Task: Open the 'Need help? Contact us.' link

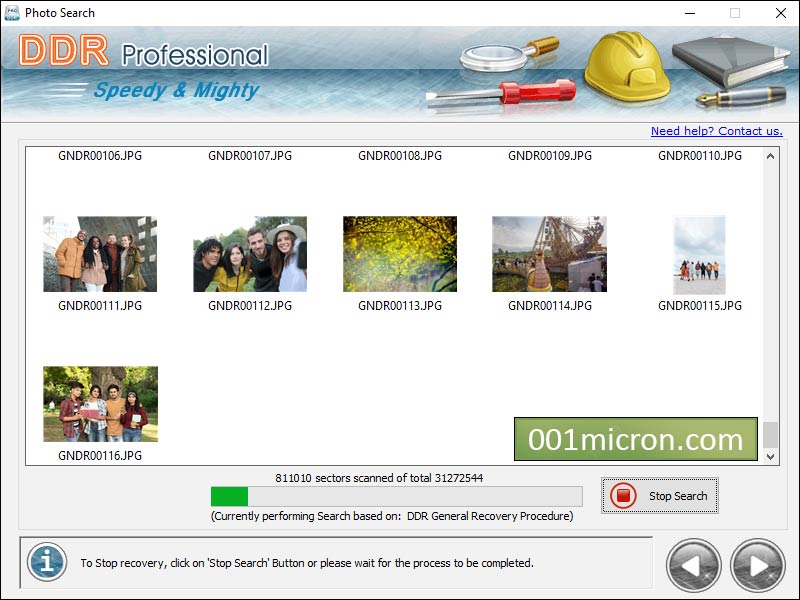Action: pos(716,131)
